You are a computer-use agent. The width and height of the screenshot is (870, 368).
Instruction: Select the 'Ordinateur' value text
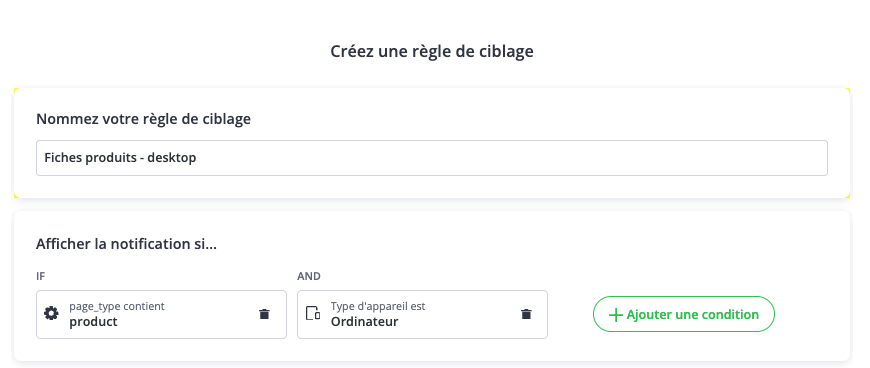pos(365,322)
